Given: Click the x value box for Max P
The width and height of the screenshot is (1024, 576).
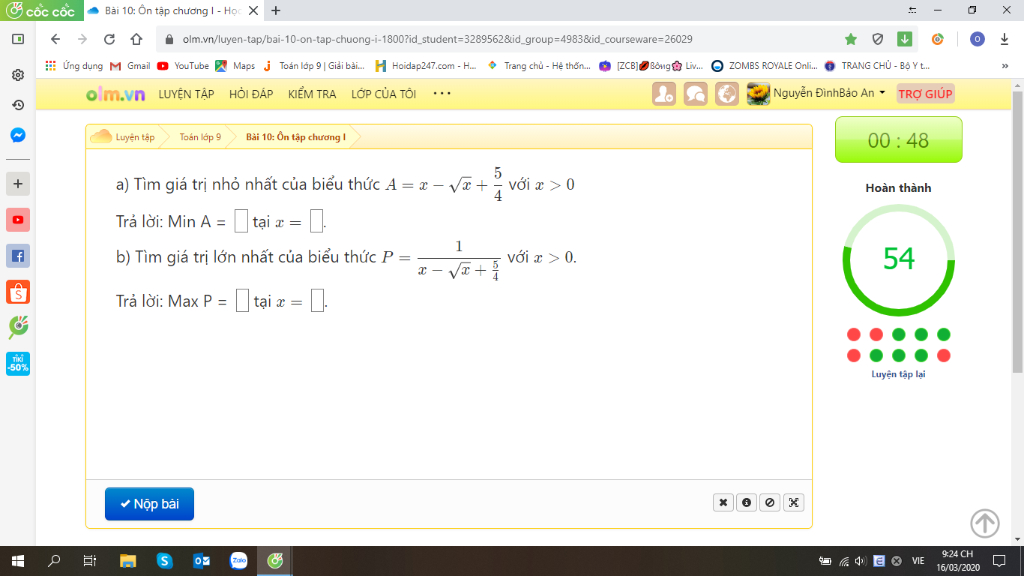Looking at the screenshot, I should (317, 300).
